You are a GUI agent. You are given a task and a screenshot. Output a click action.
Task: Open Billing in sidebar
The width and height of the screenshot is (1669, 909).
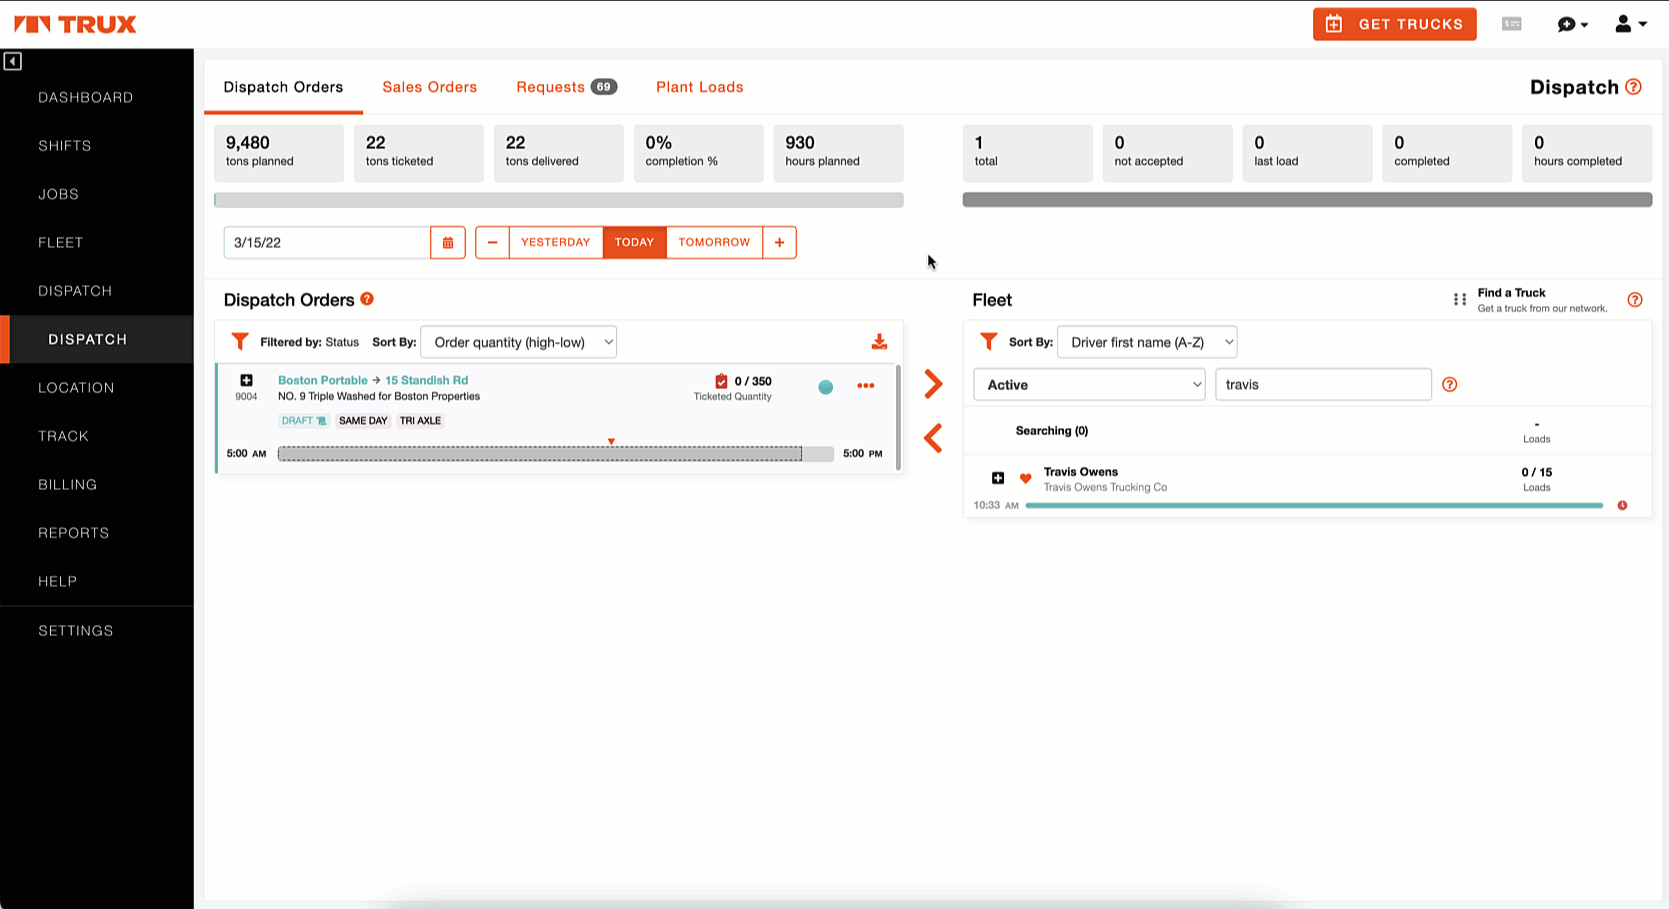coord(68,485)
